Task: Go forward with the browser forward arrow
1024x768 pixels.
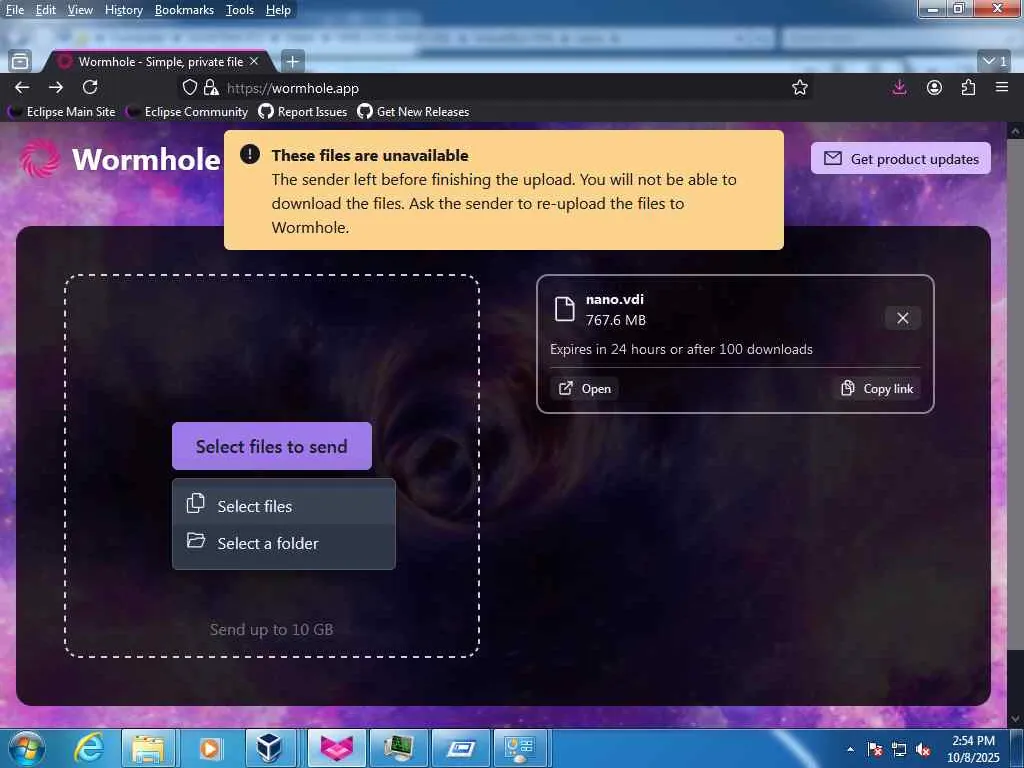Action: (x=56, y=88)
